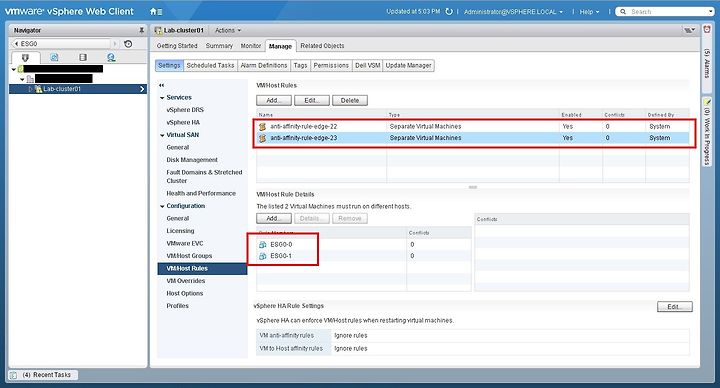This screenshot has width=720, height=388.
Task: Sort rules table by Name column header
Action: (321, 115)
